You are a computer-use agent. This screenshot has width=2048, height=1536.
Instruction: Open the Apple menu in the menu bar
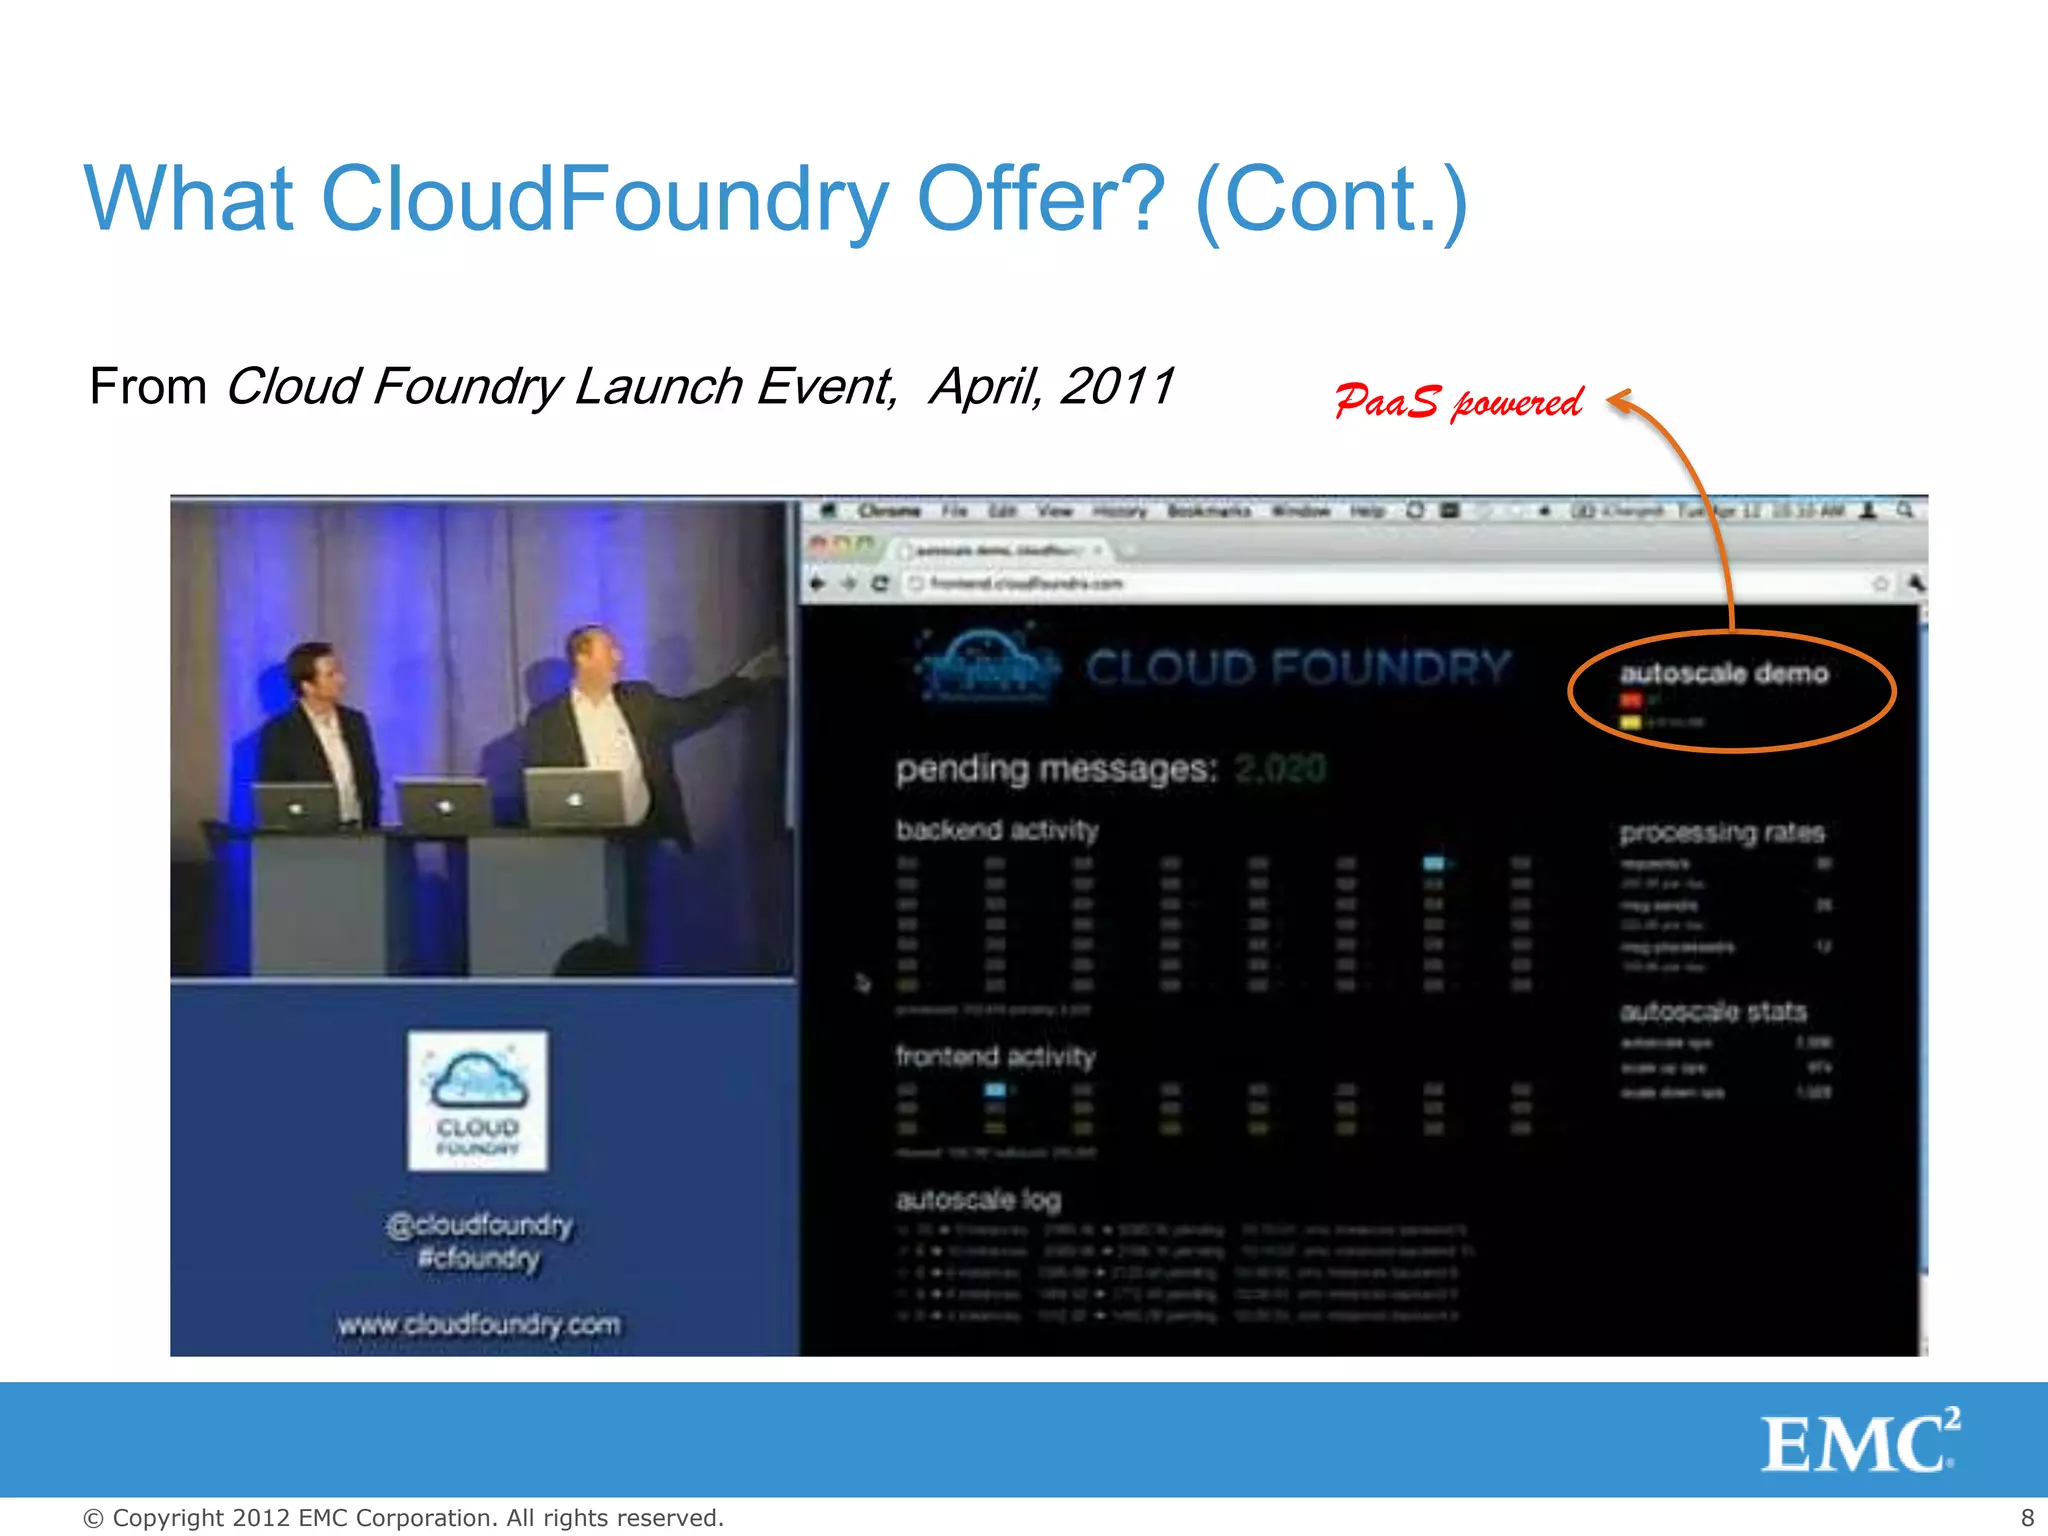828,510
